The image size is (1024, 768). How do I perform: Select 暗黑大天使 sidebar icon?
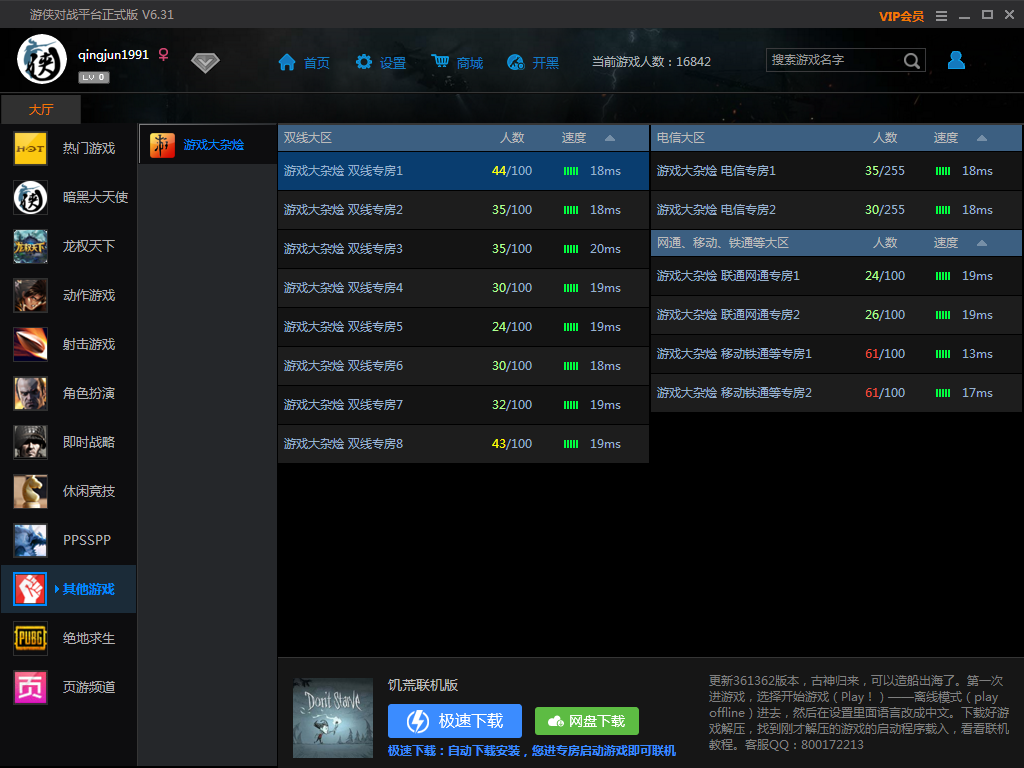pyautogui.click(x=31, y=197)
